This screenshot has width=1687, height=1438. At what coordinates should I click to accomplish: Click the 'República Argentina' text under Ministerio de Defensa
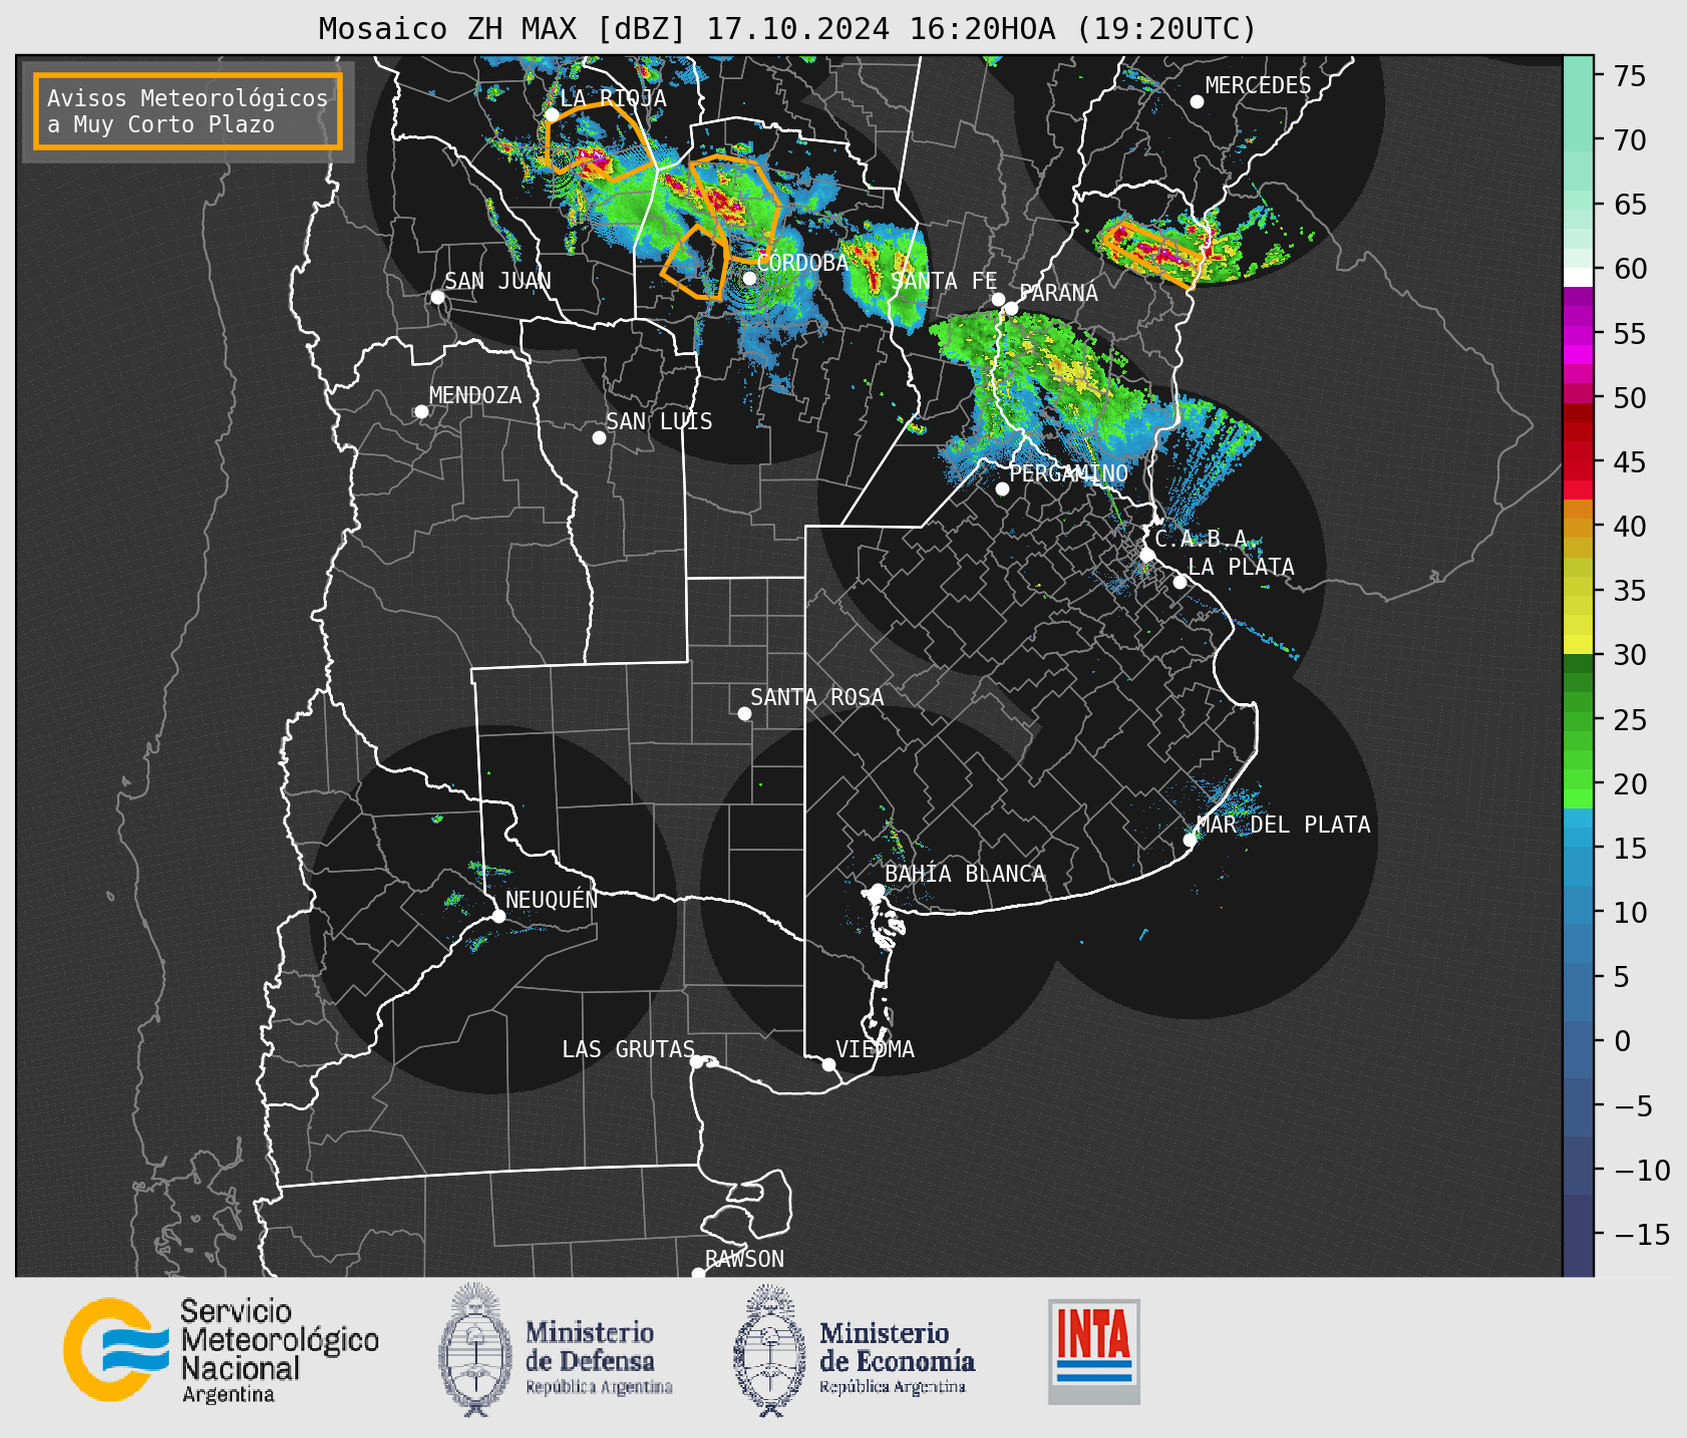pos(599,1387)
